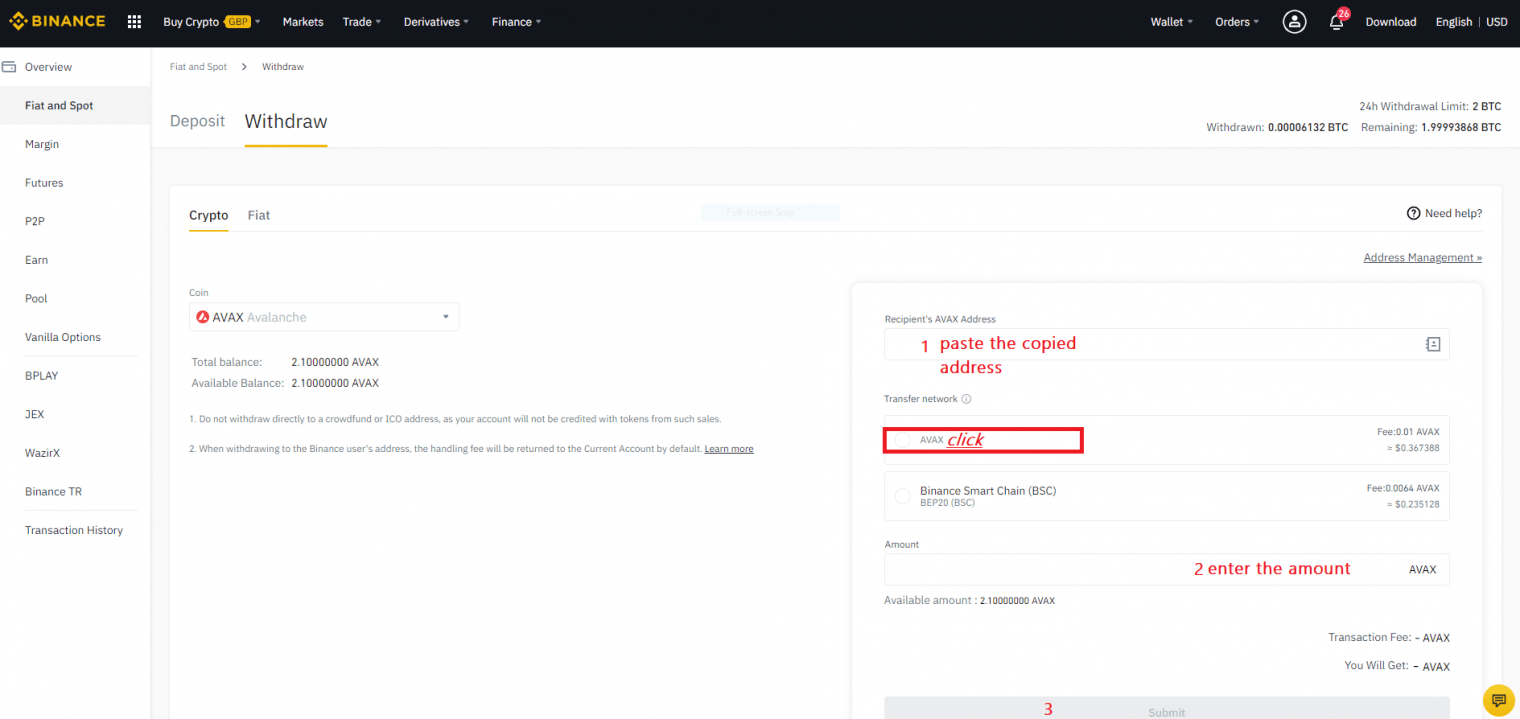1520x719 pixels.
Task: Open the notifications bell icon
Action: coord(1337,21)
